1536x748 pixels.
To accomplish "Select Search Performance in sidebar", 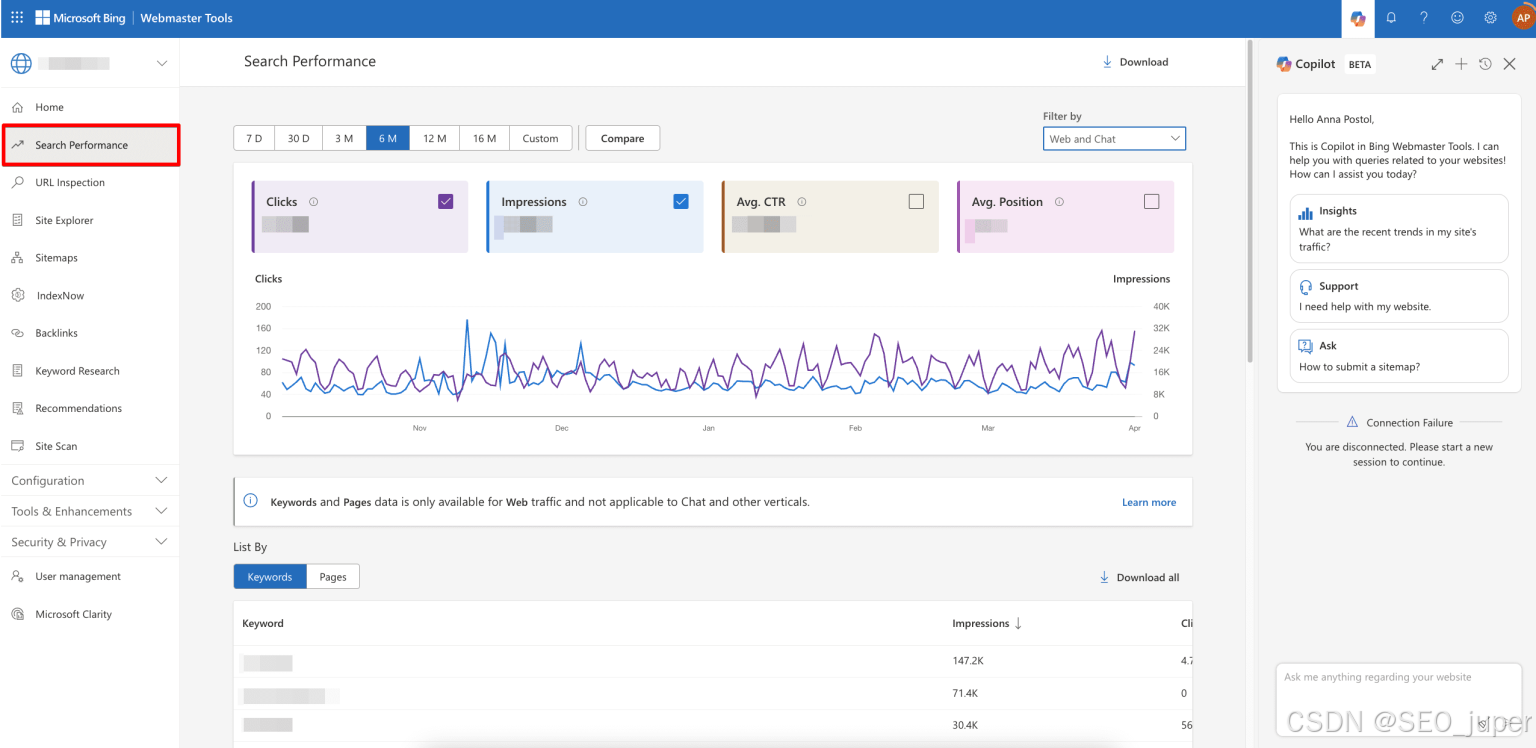I will point(90,145).
